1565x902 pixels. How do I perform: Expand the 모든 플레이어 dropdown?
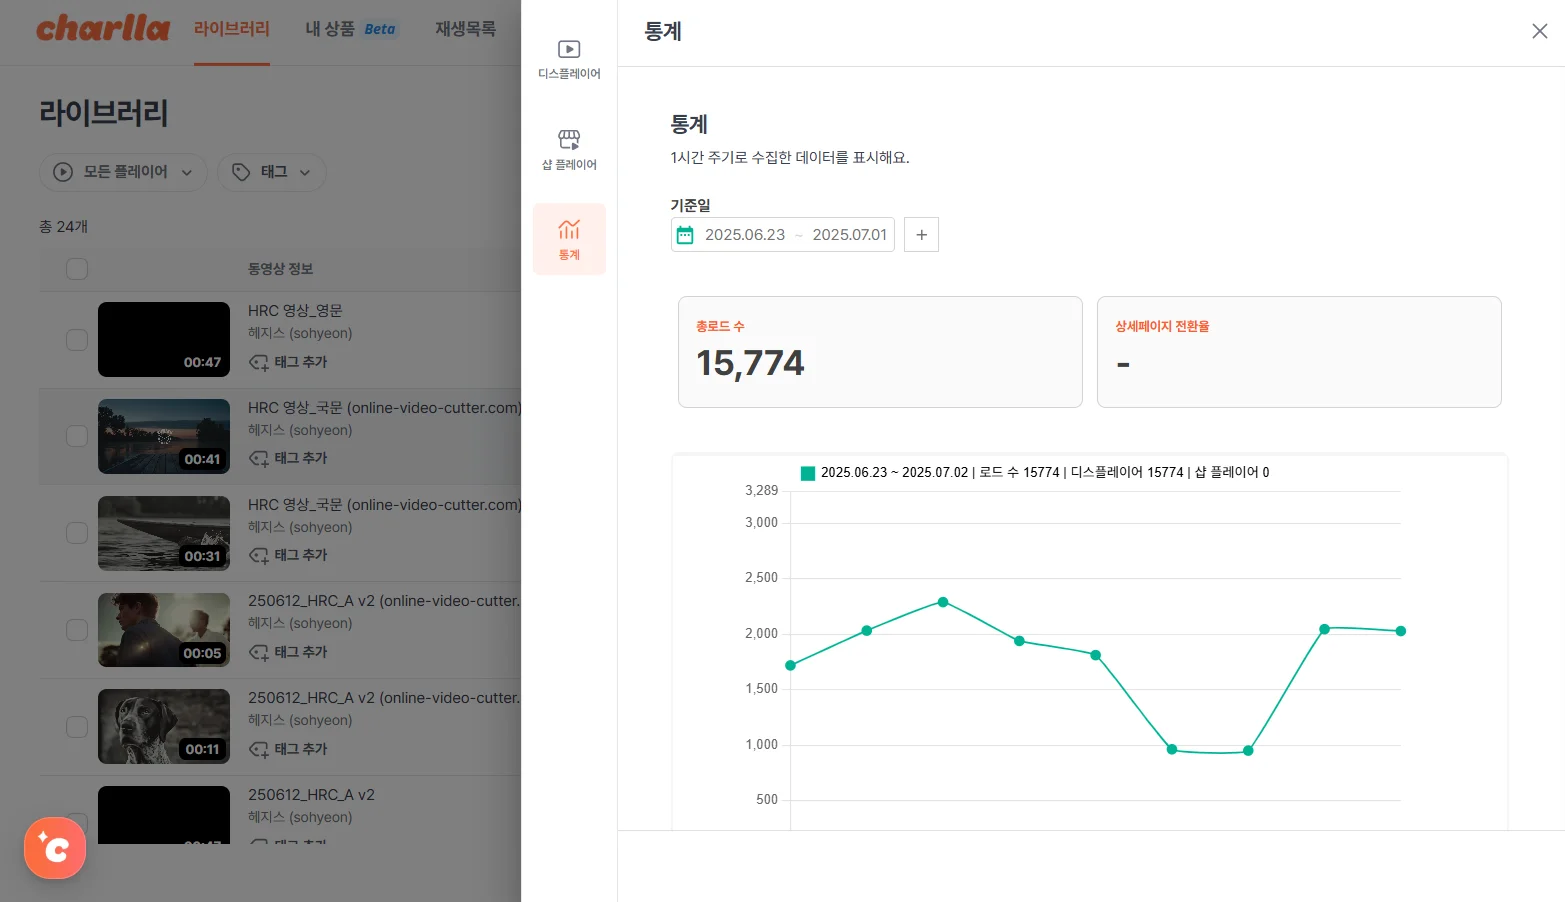tap(123, 172)
